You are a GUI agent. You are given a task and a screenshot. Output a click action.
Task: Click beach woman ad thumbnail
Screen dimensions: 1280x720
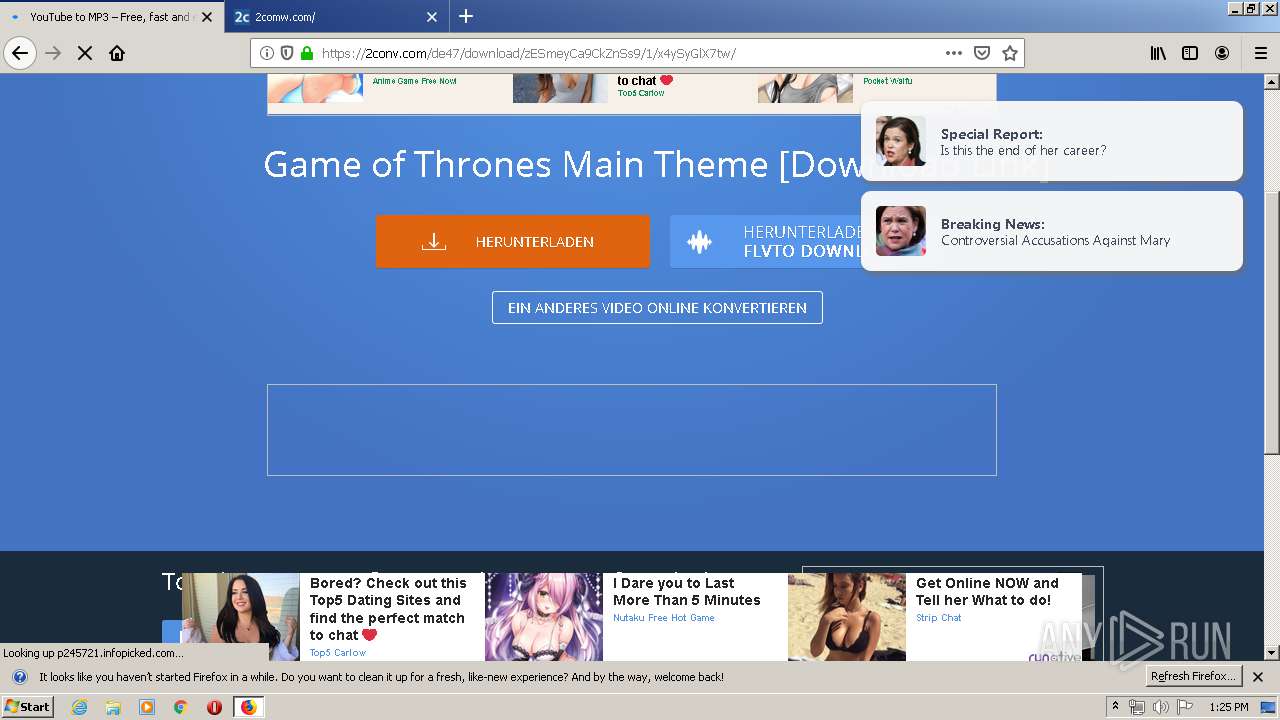pyautogui.click(x=847, y=617)
